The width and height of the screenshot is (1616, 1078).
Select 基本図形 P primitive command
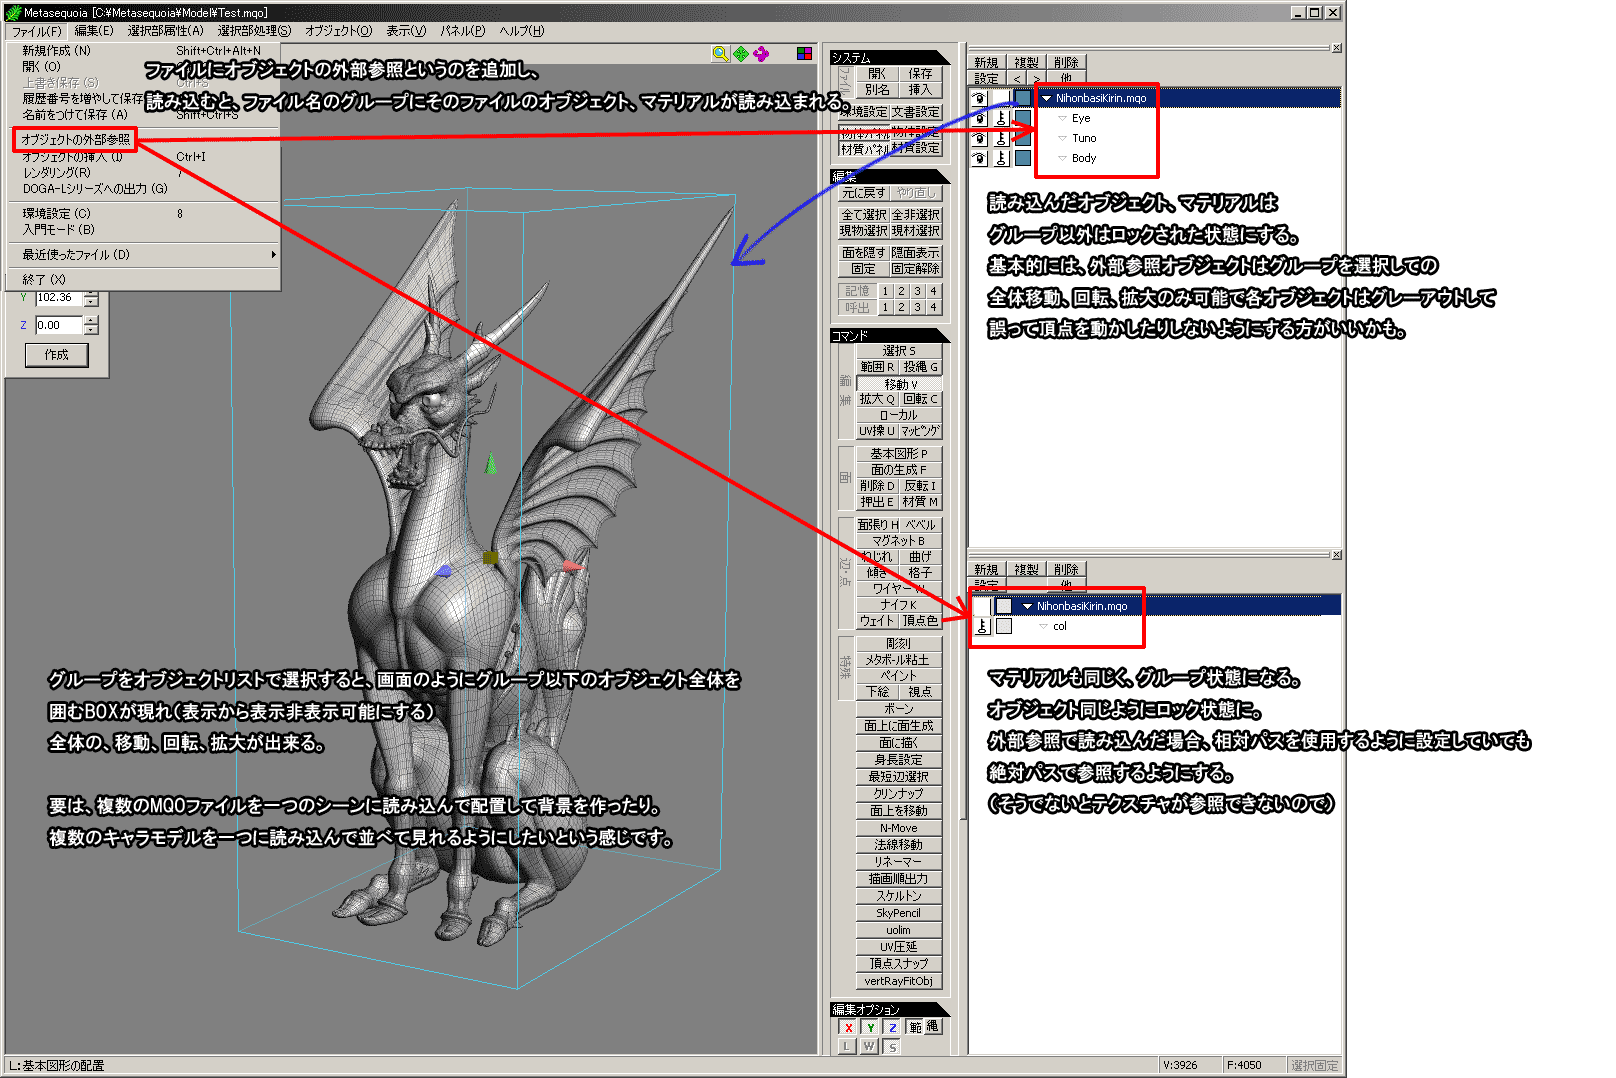click(899, 454)
